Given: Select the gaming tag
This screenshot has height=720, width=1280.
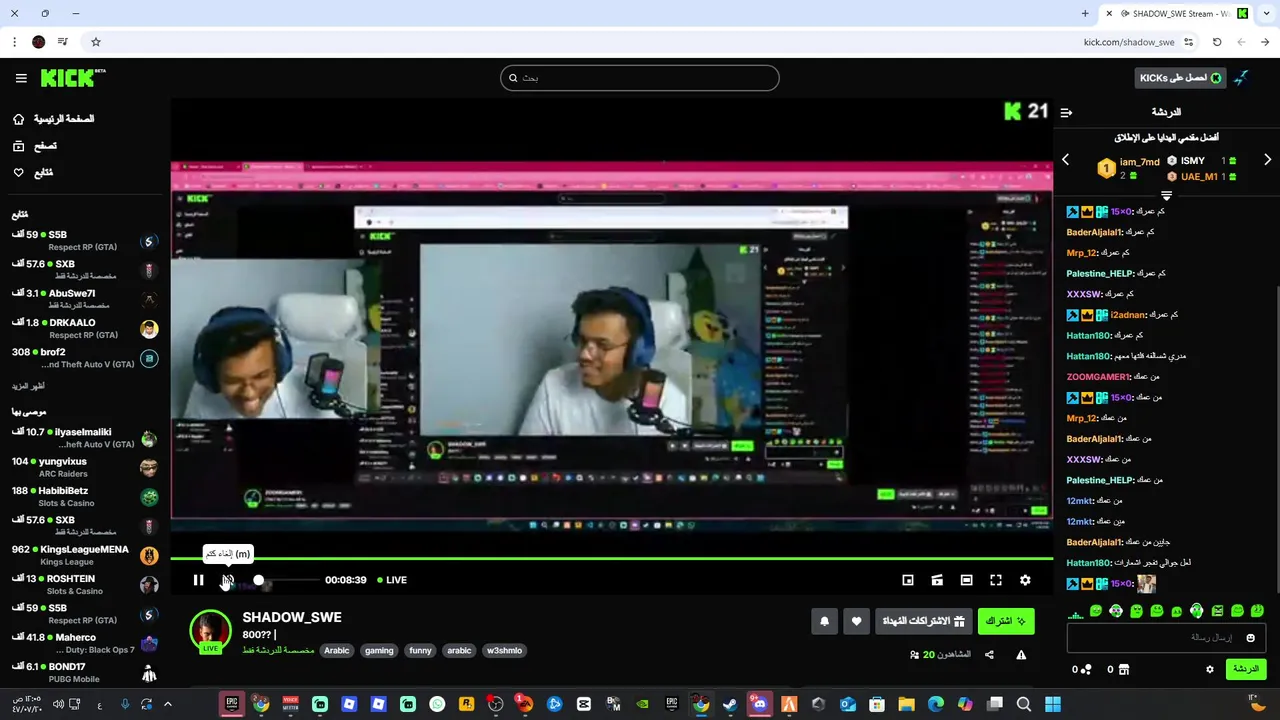Looking at the screenshot, I should click(x=379, y=650).
